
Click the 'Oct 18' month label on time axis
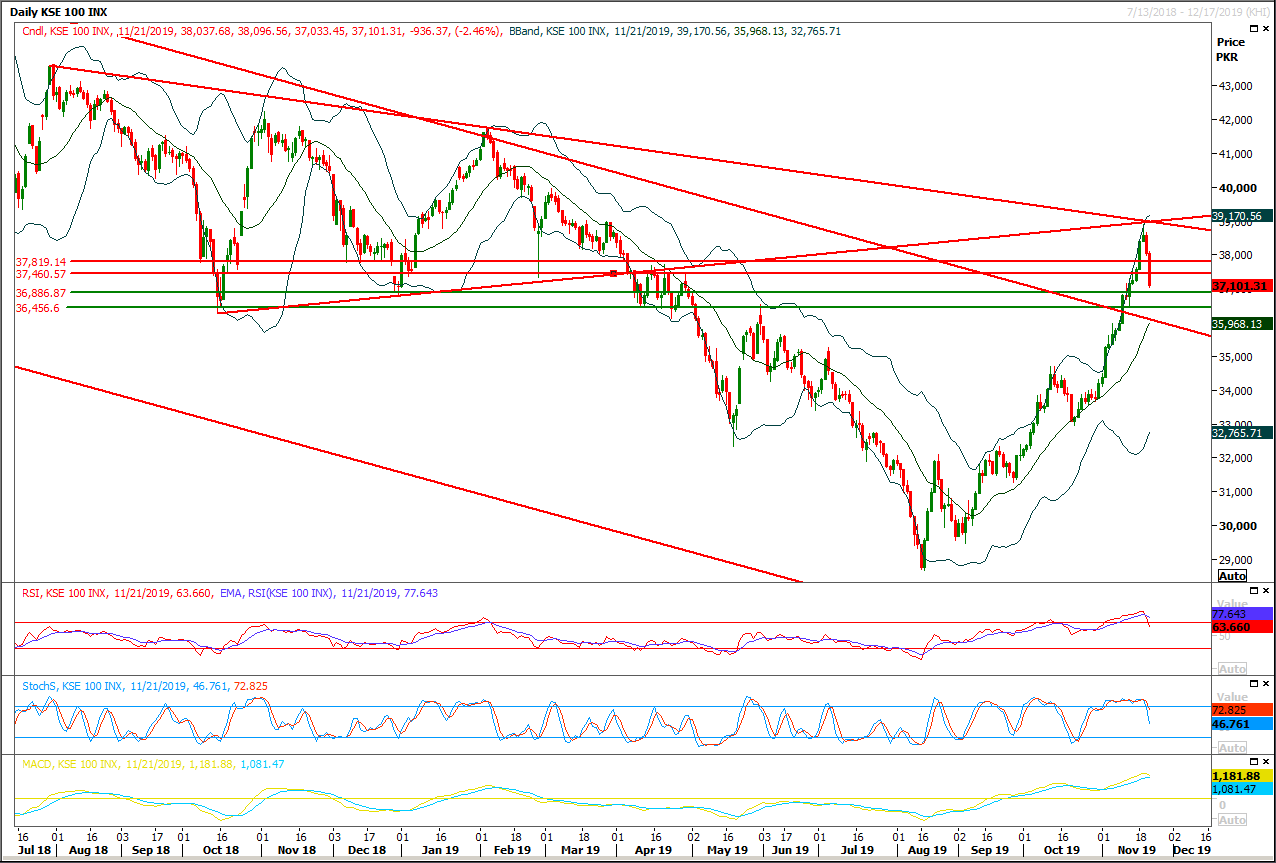(221, 849)
